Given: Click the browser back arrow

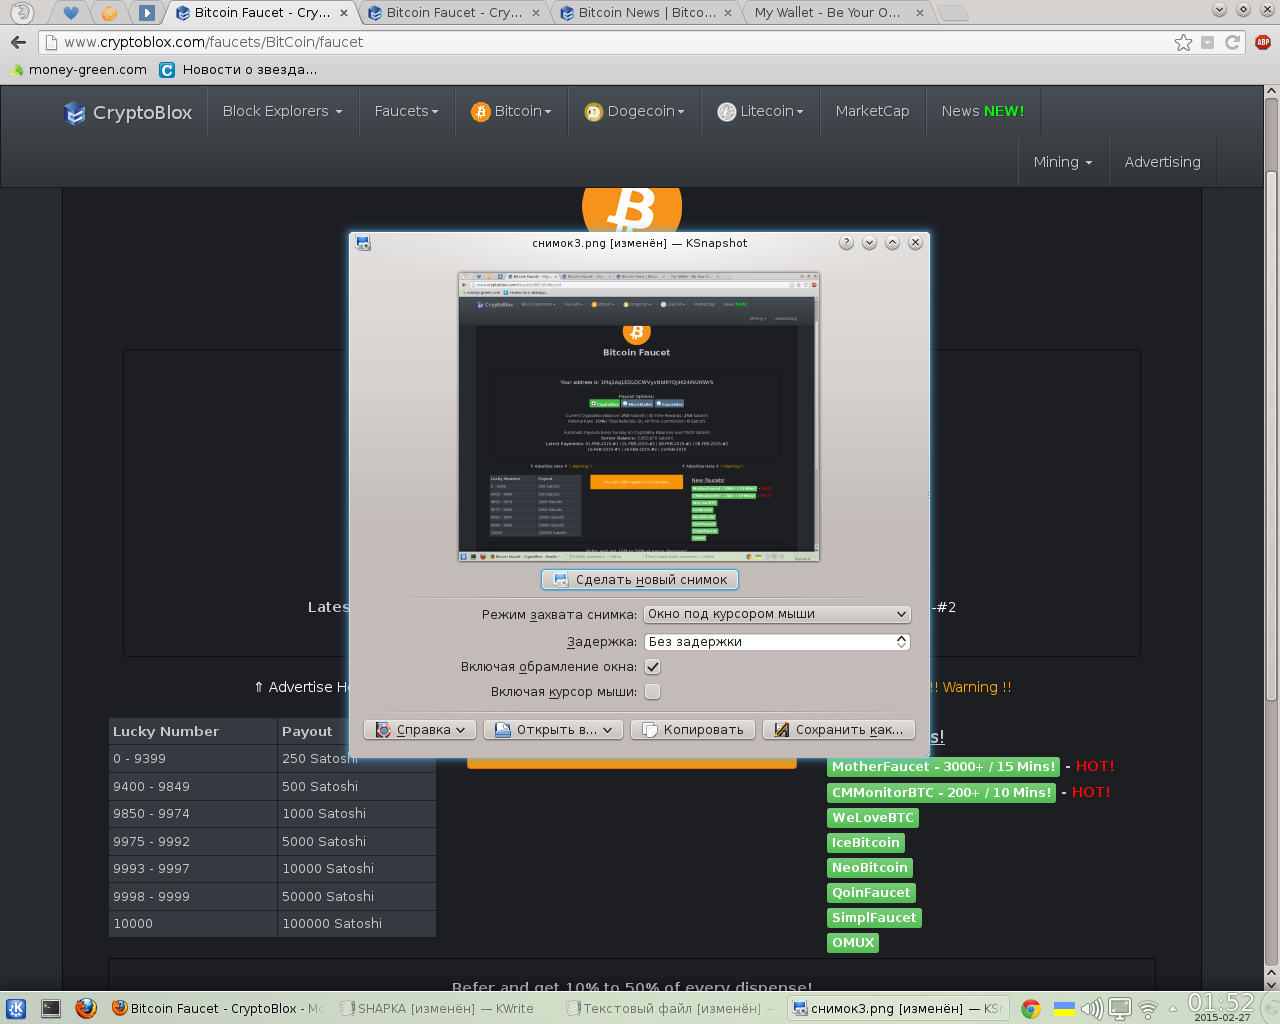Looking at the screenshot, I should coord(18,42).
